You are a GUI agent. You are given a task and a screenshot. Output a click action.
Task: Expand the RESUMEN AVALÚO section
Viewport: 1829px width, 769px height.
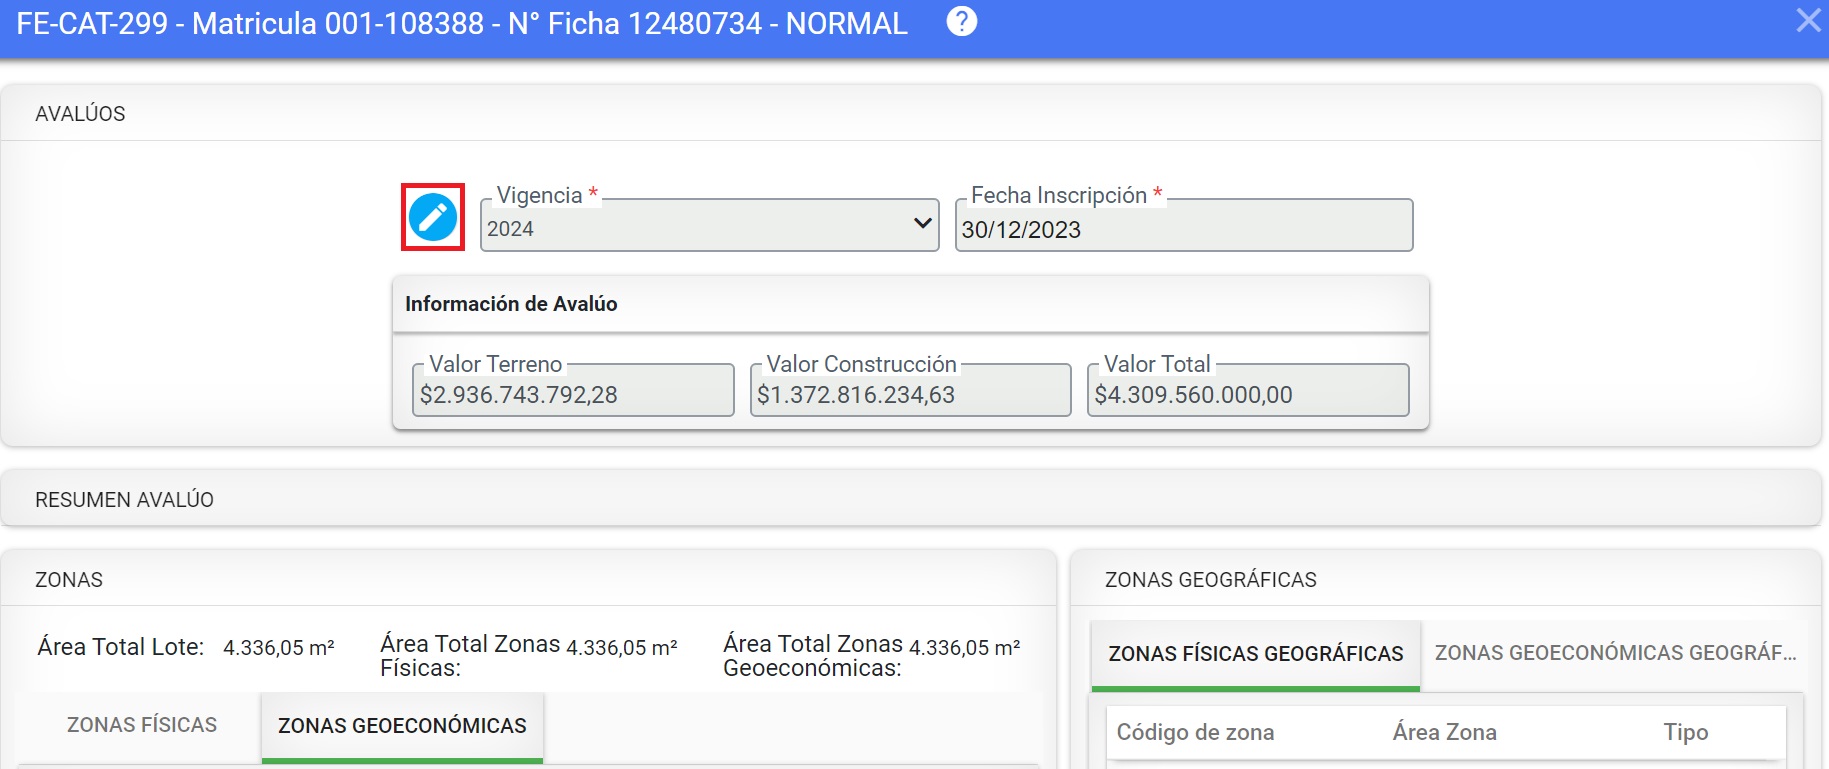tap(124, 500)
